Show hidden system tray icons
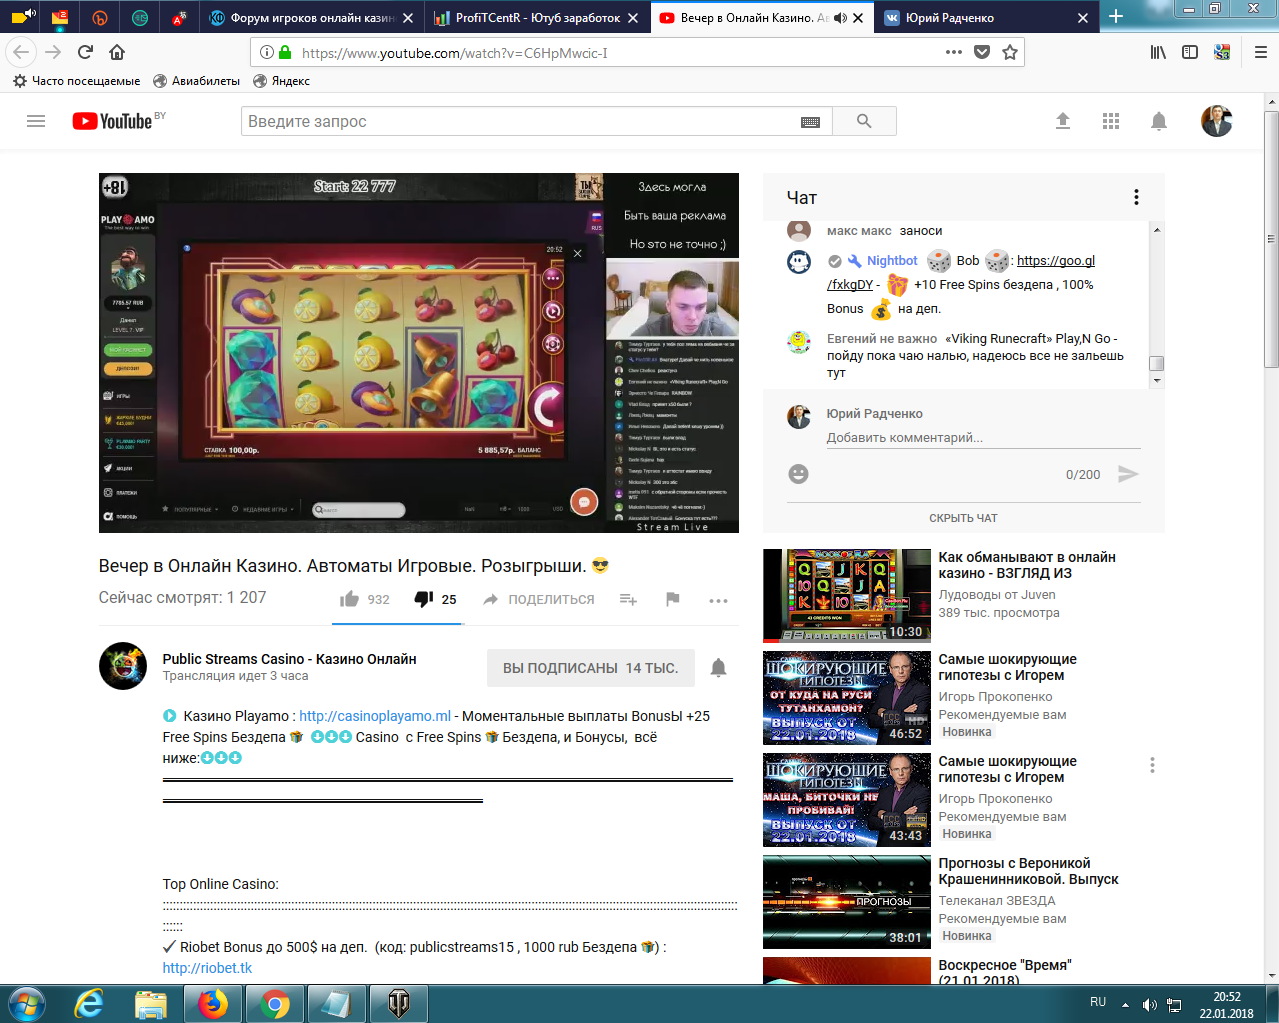This screenshot has width=1279, height=1023. [x=1126, y=1005]
